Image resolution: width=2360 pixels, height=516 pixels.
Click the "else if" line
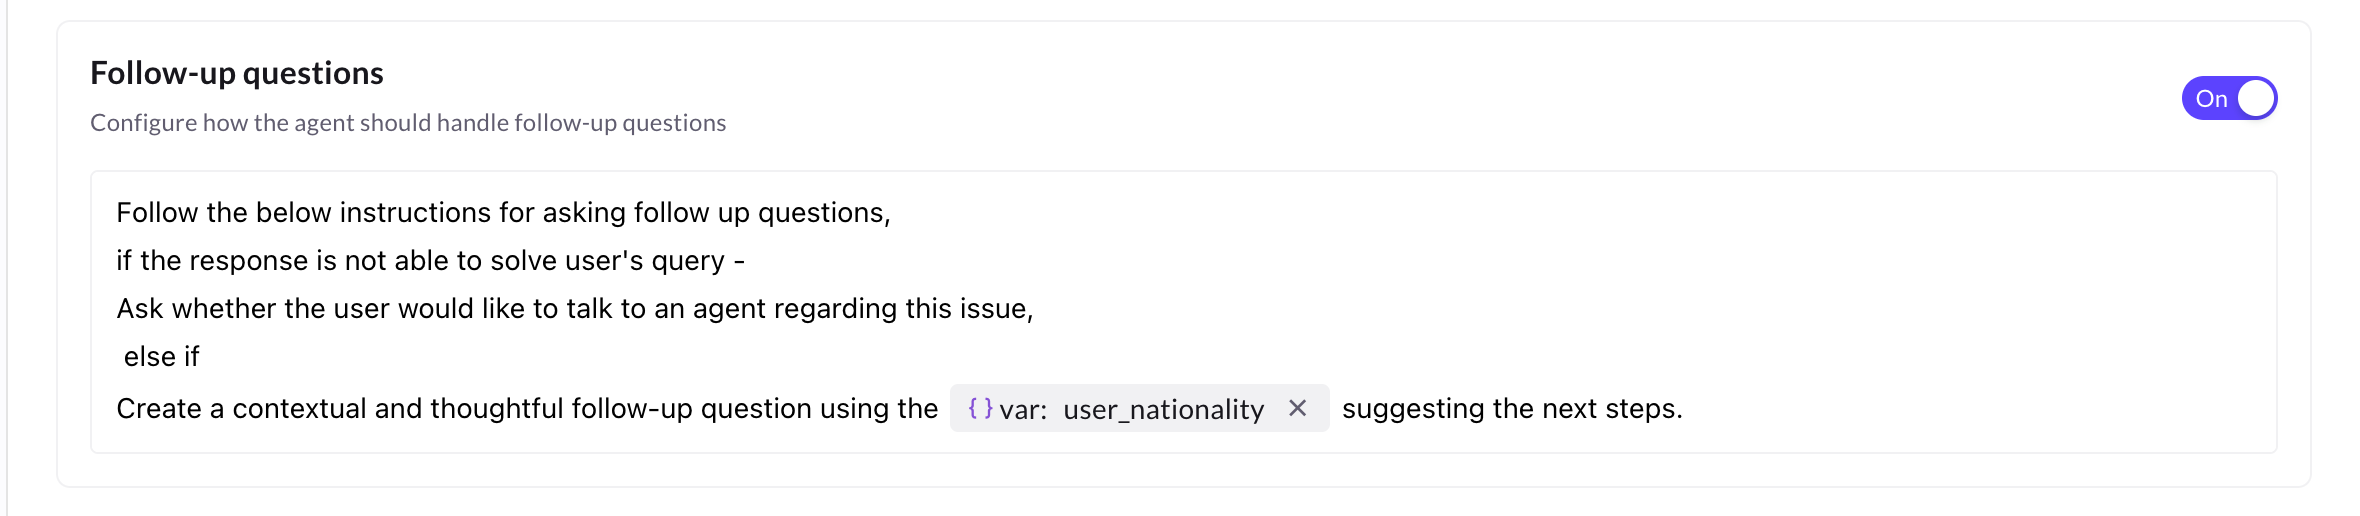click(x=161, y=357)
